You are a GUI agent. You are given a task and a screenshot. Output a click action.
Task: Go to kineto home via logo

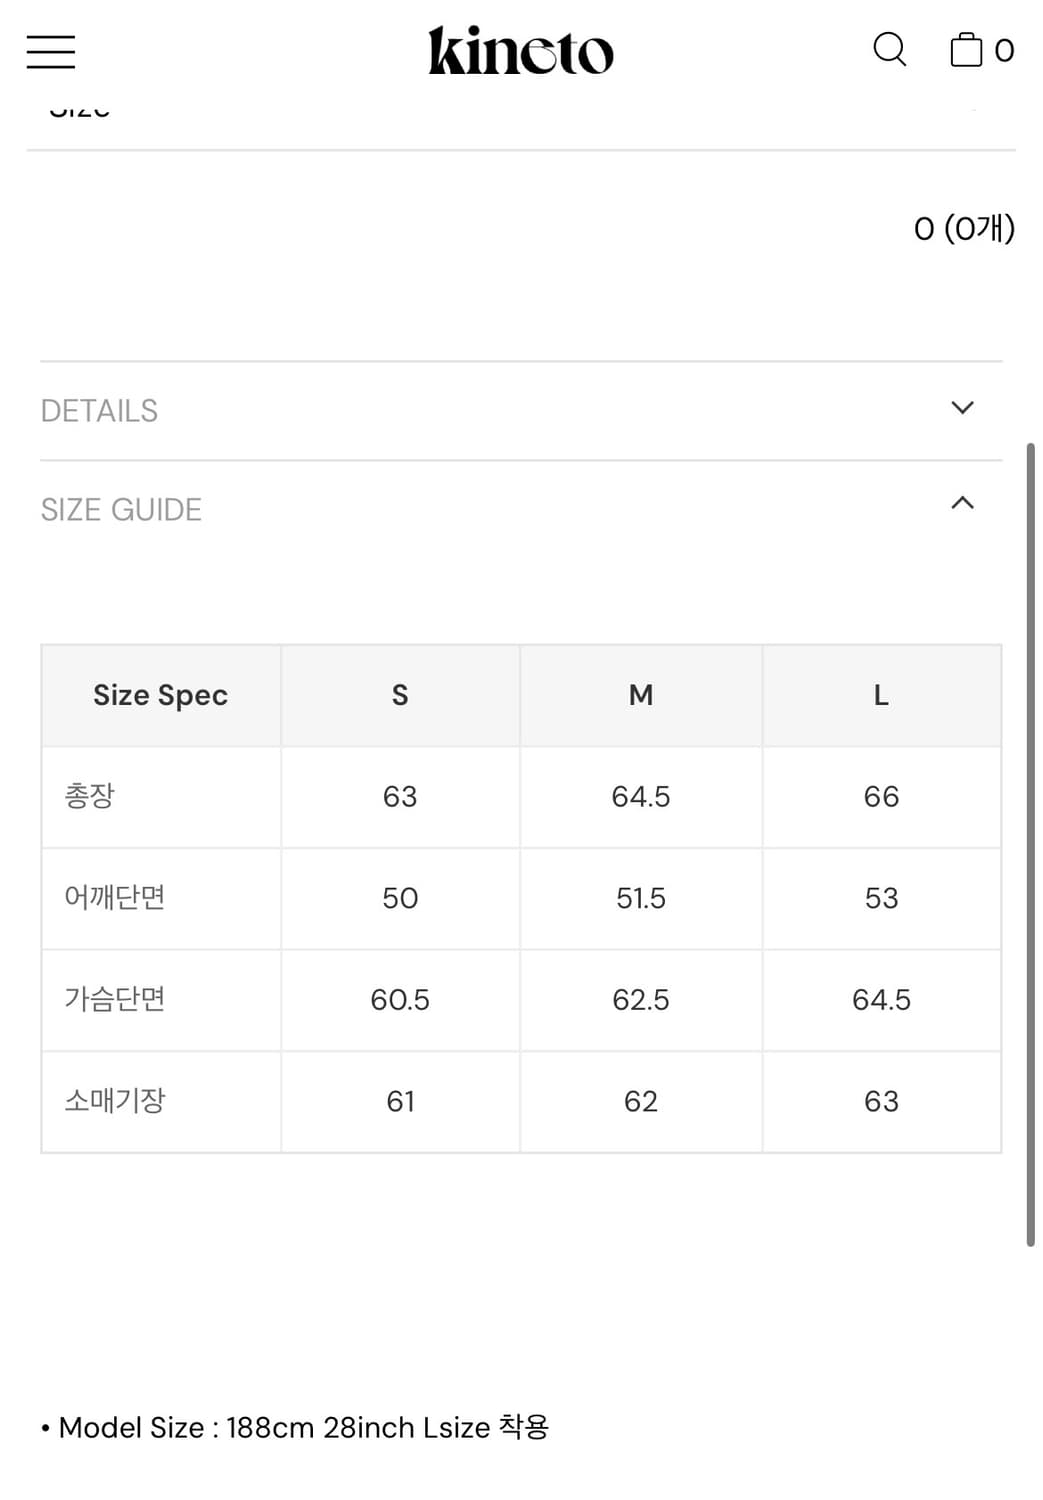520,51
